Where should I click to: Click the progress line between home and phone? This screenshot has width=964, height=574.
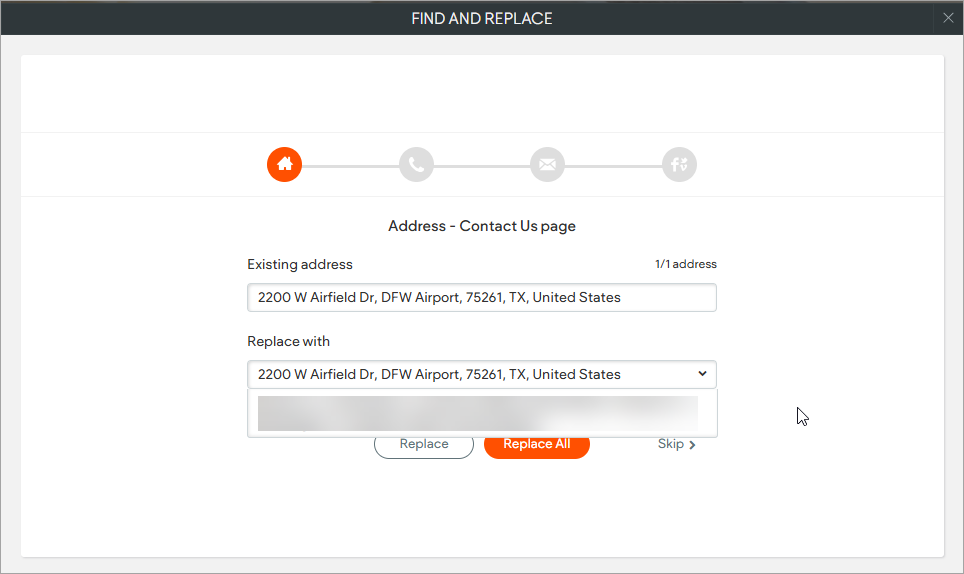[350, 165]
